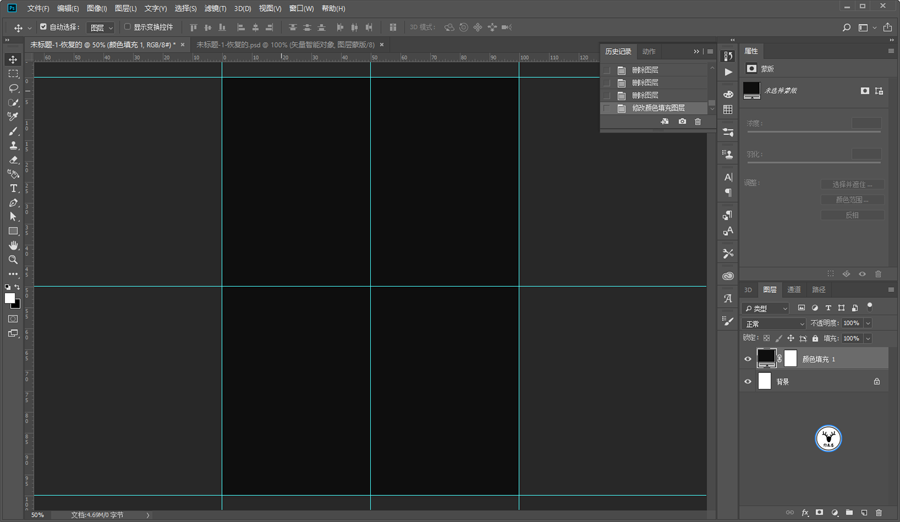Select the Lasso tool

coord(13,88)
